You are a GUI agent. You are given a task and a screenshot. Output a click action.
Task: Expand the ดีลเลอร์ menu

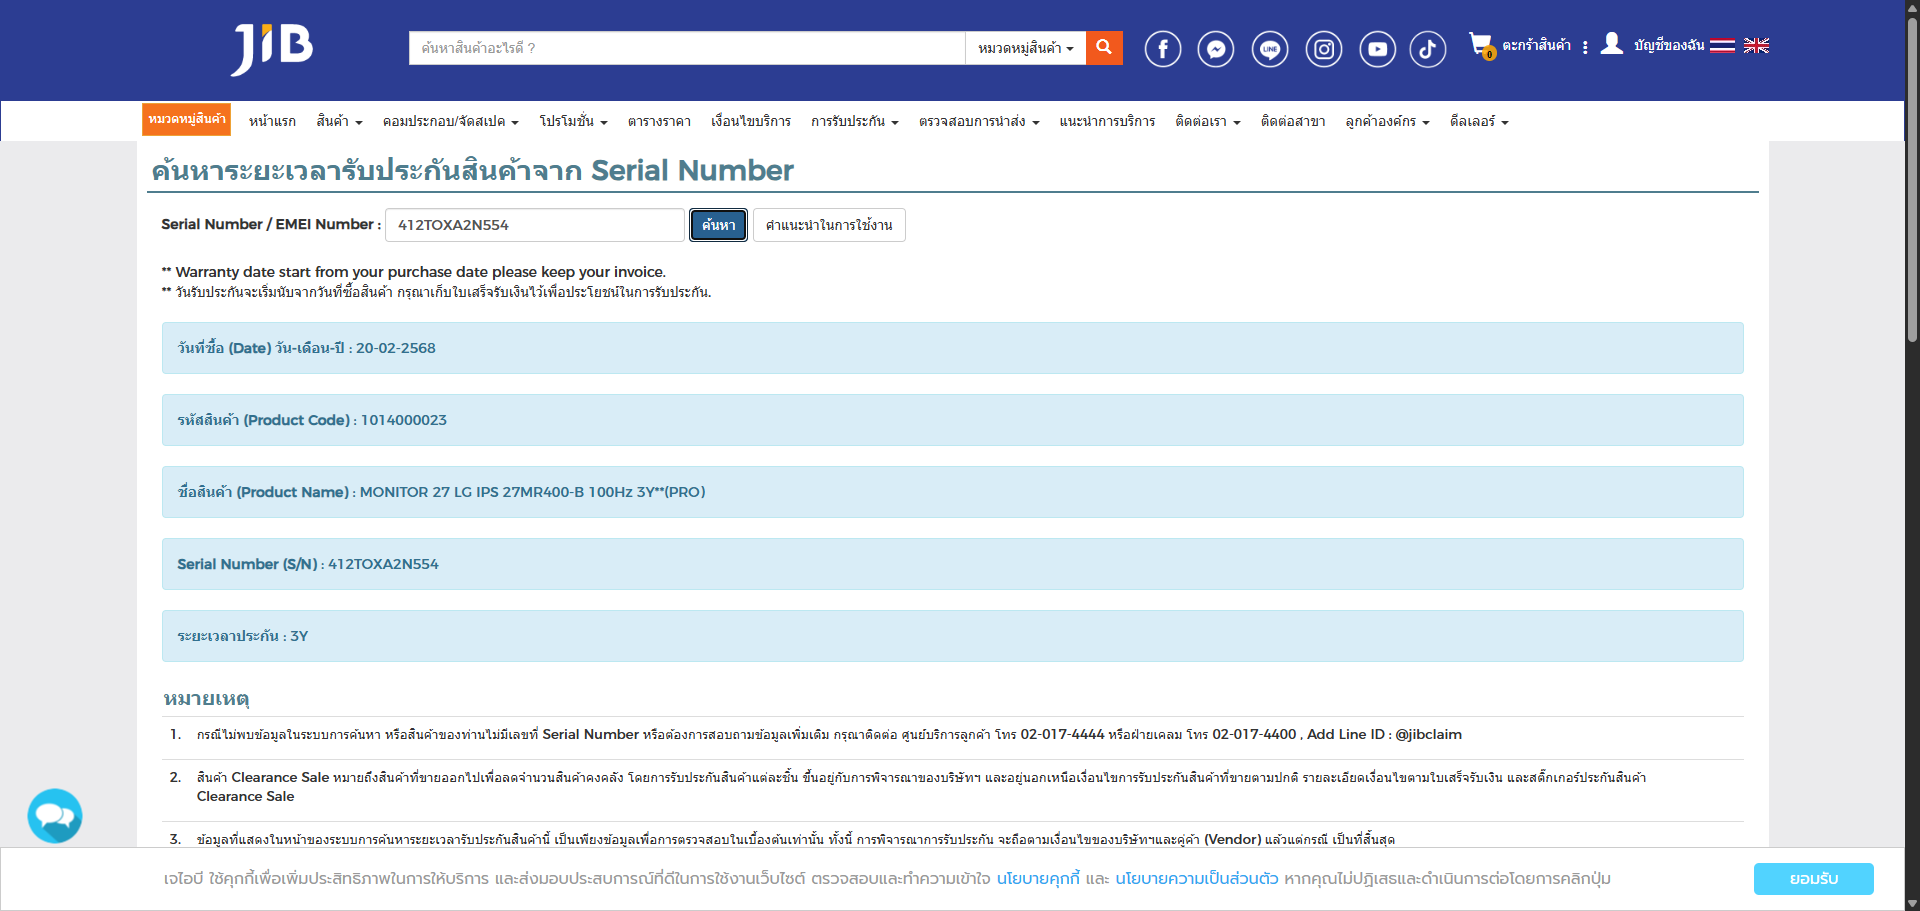(1479, 121)
